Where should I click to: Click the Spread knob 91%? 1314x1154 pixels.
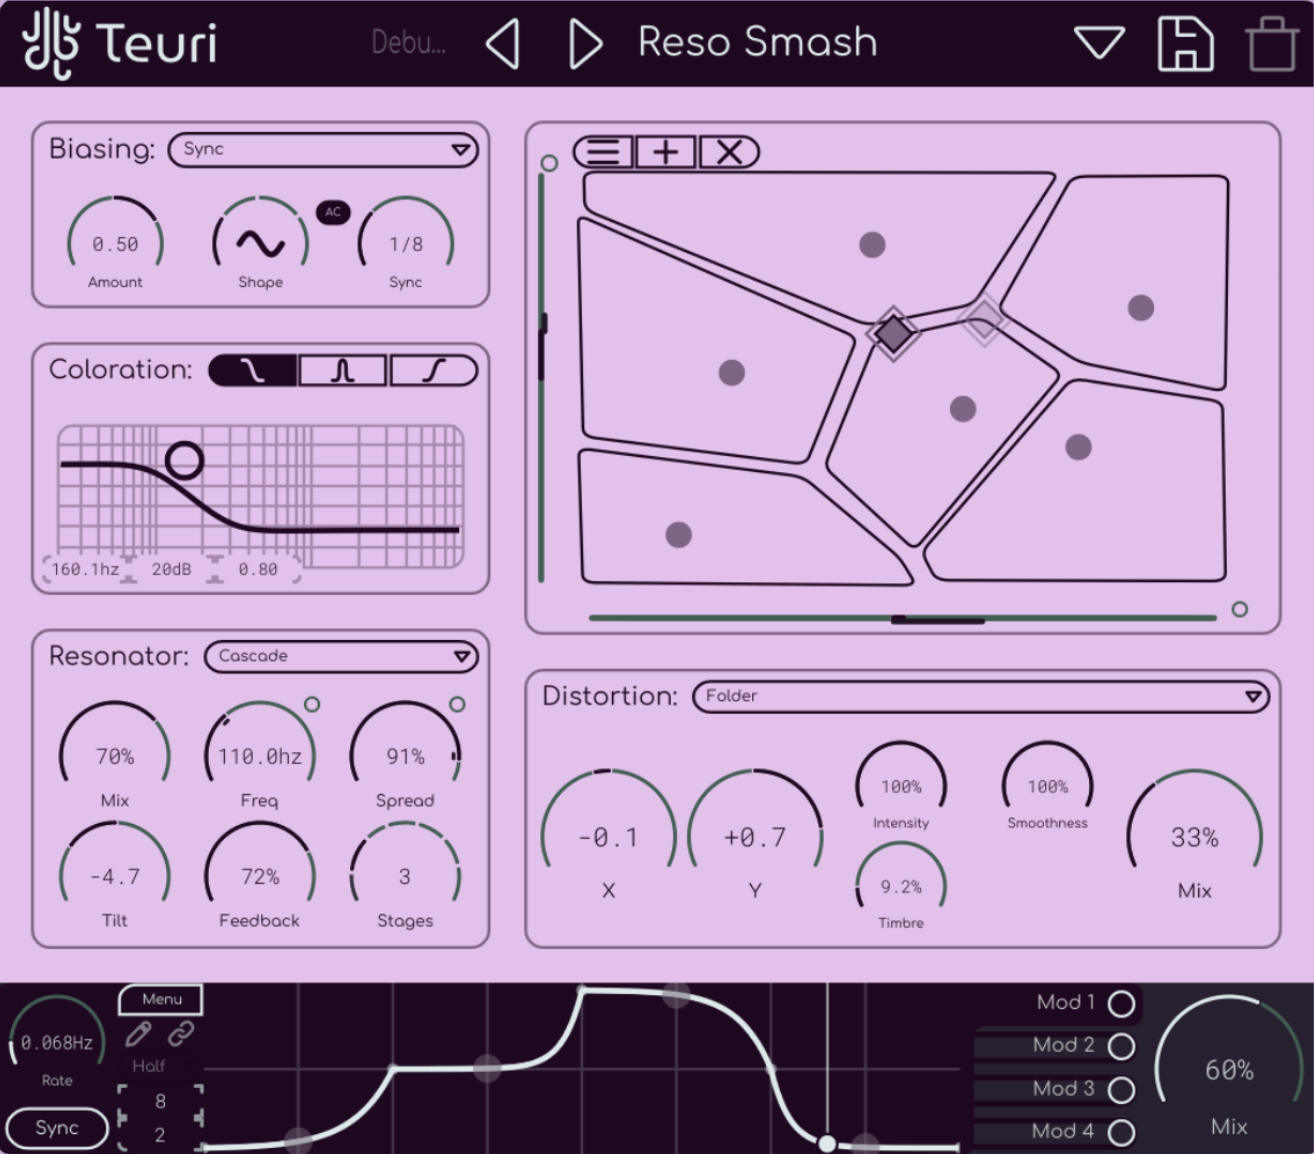[405, 755]
